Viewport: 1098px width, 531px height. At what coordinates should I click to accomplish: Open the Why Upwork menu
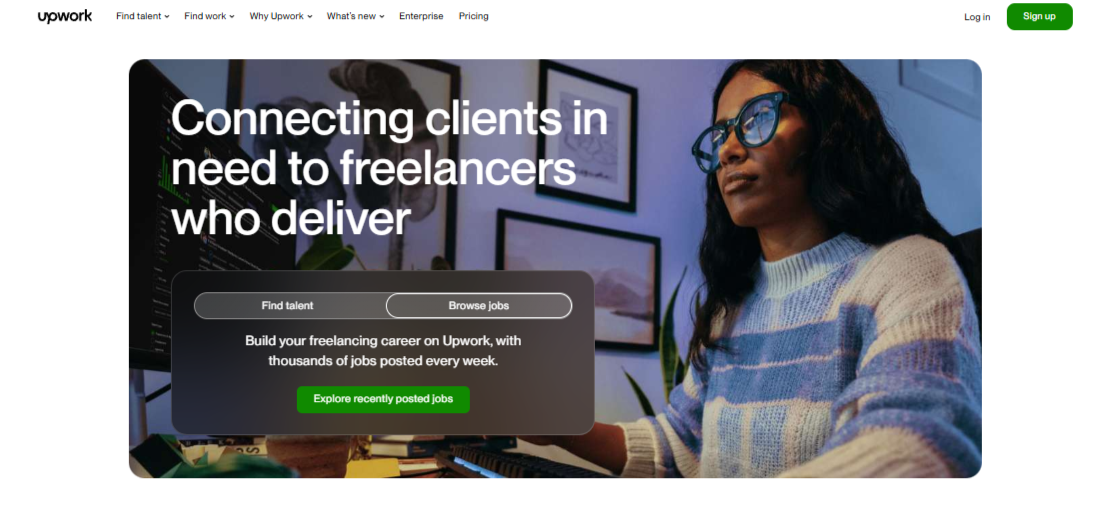coord(281,16)
